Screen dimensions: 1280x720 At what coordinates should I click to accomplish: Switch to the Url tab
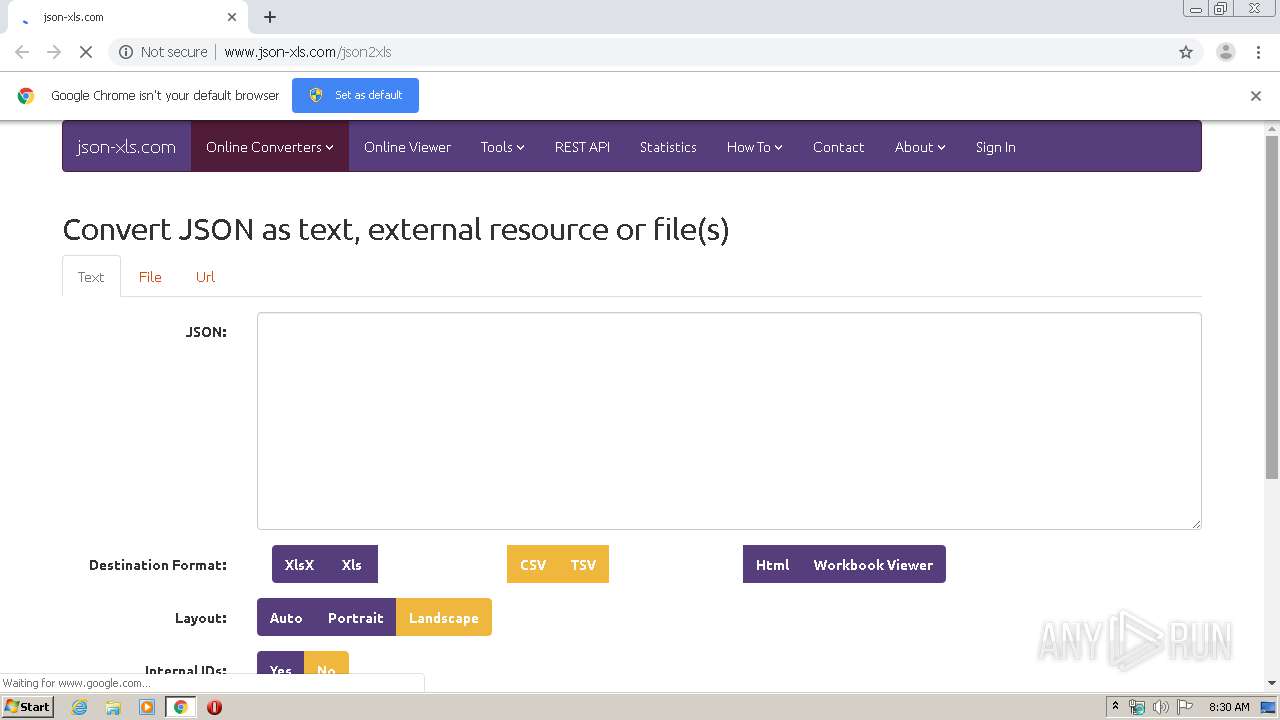pos(205,277)
